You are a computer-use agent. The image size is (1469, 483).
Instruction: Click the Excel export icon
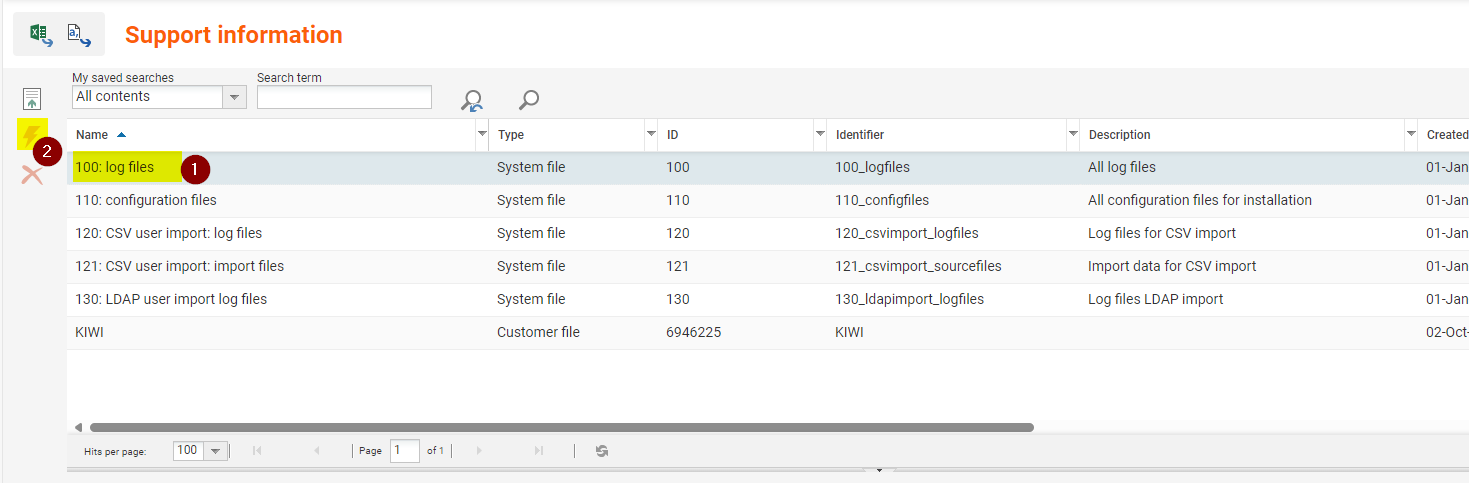(40, 35)
